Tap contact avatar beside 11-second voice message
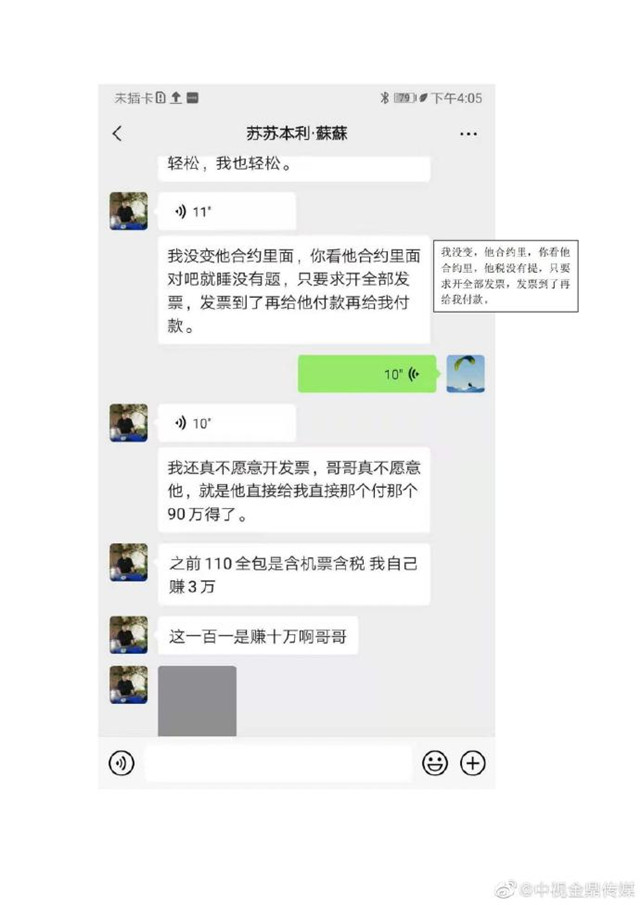The image size is (640, 905). [129, 211]
